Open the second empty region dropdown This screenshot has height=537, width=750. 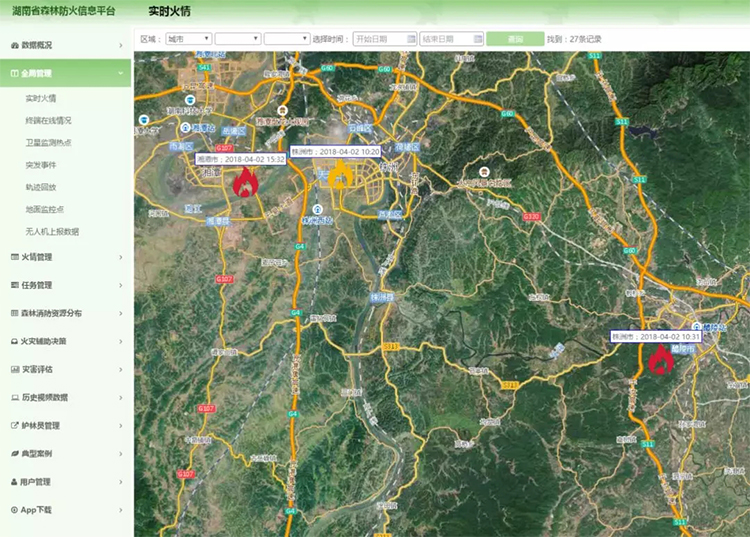(237, 39)
